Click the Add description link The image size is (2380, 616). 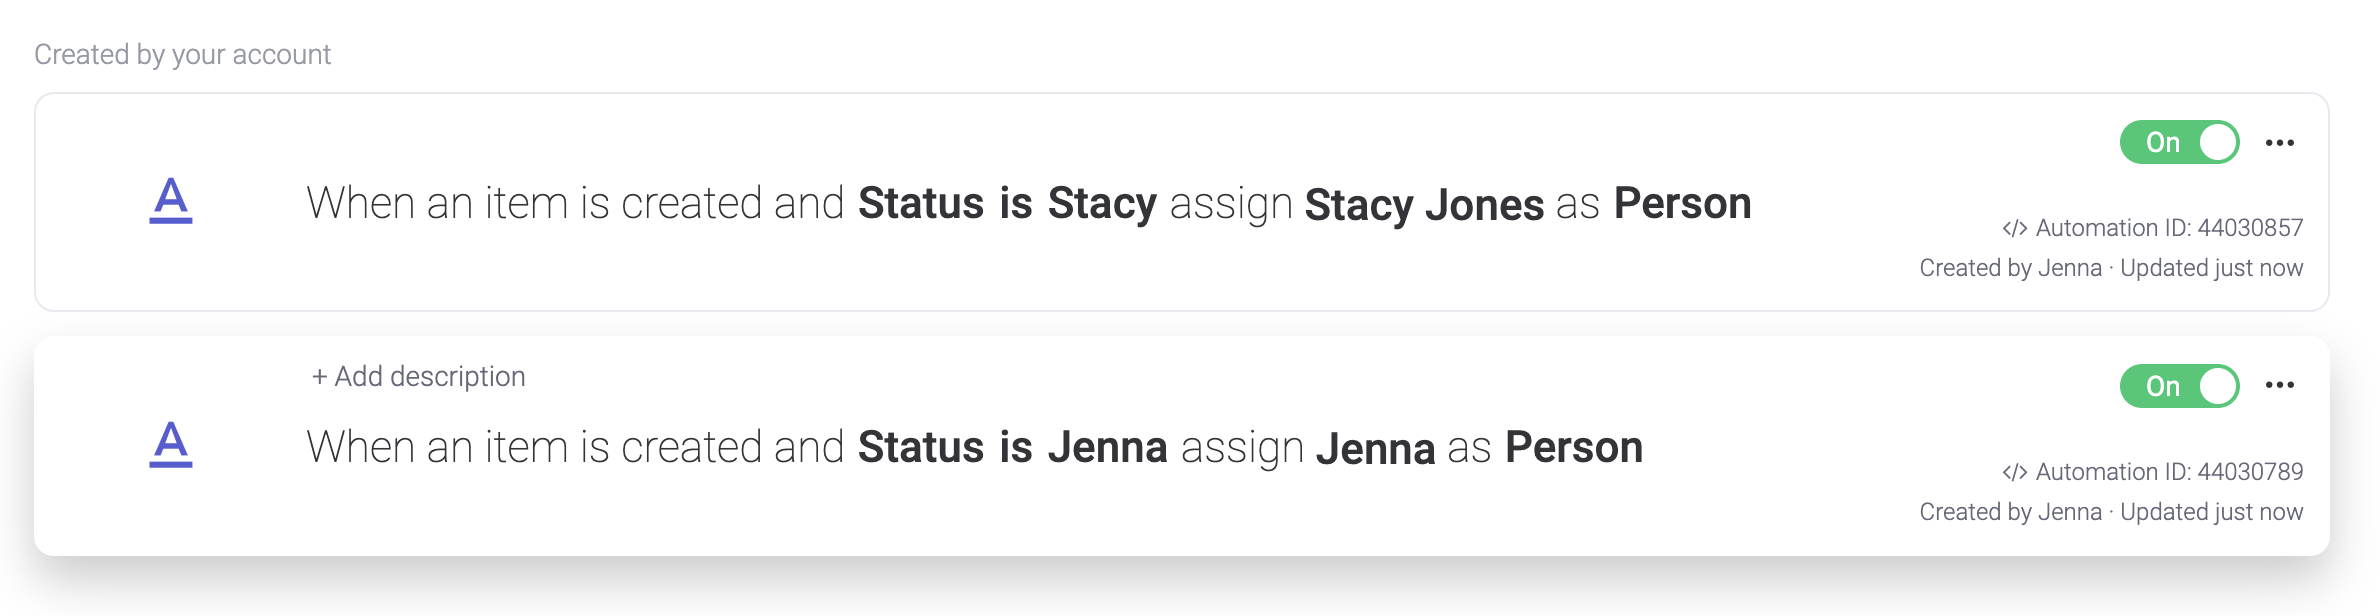pyautogui.click(x=418, y=377)
